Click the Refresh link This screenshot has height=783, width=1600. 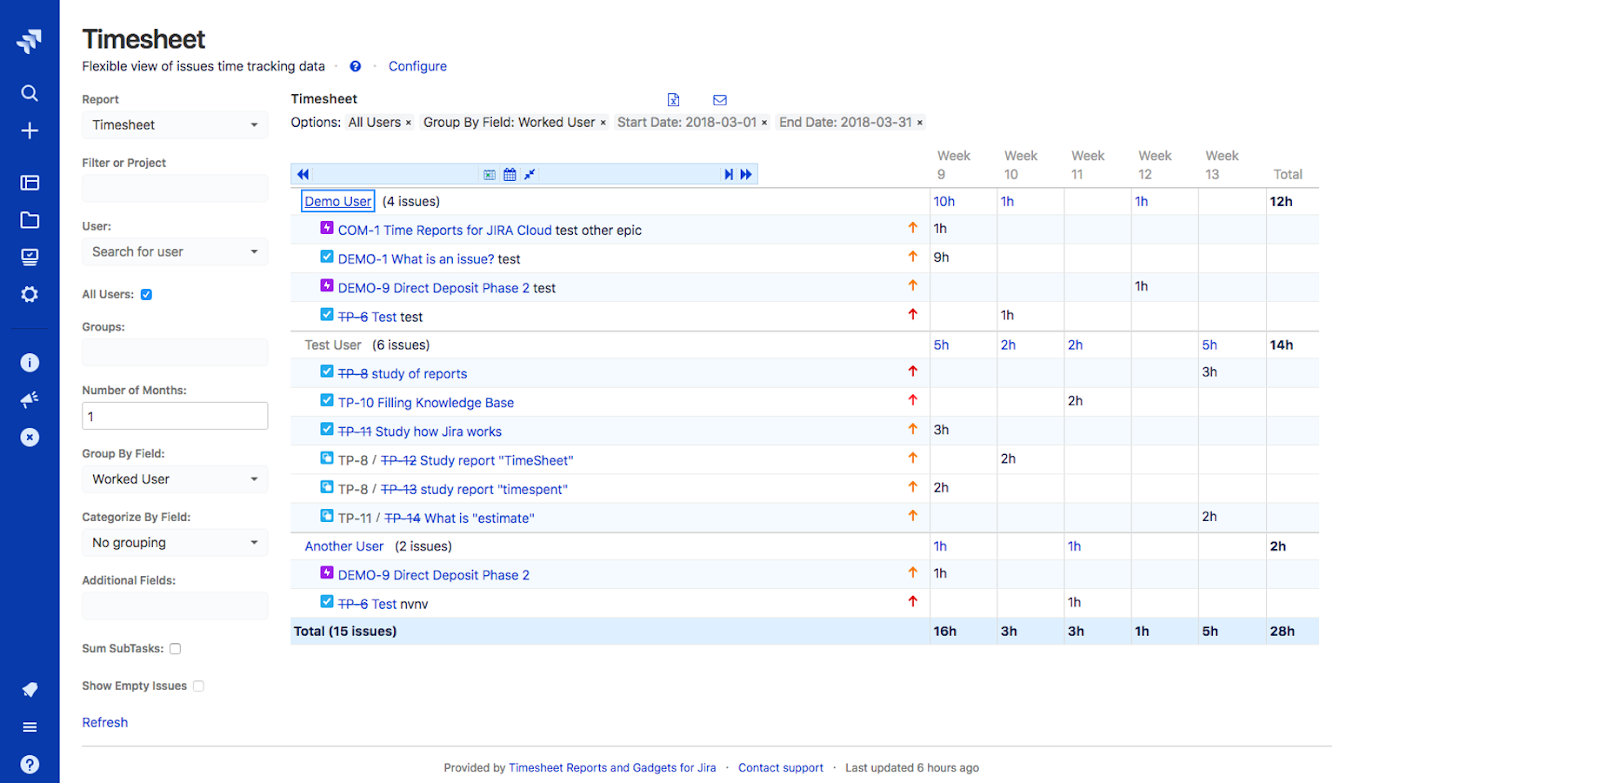coord(105,722)
